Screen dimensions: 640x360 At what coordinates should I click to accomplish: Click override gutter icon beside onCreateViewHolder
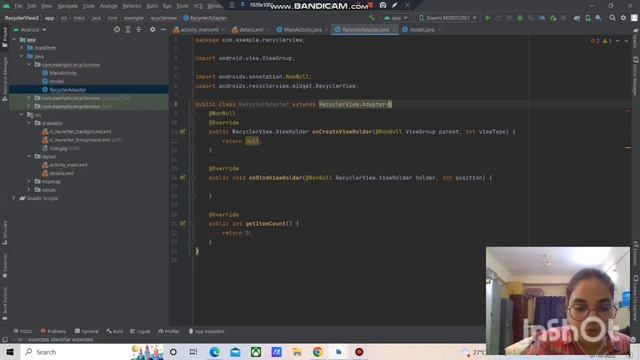(182, 131)
